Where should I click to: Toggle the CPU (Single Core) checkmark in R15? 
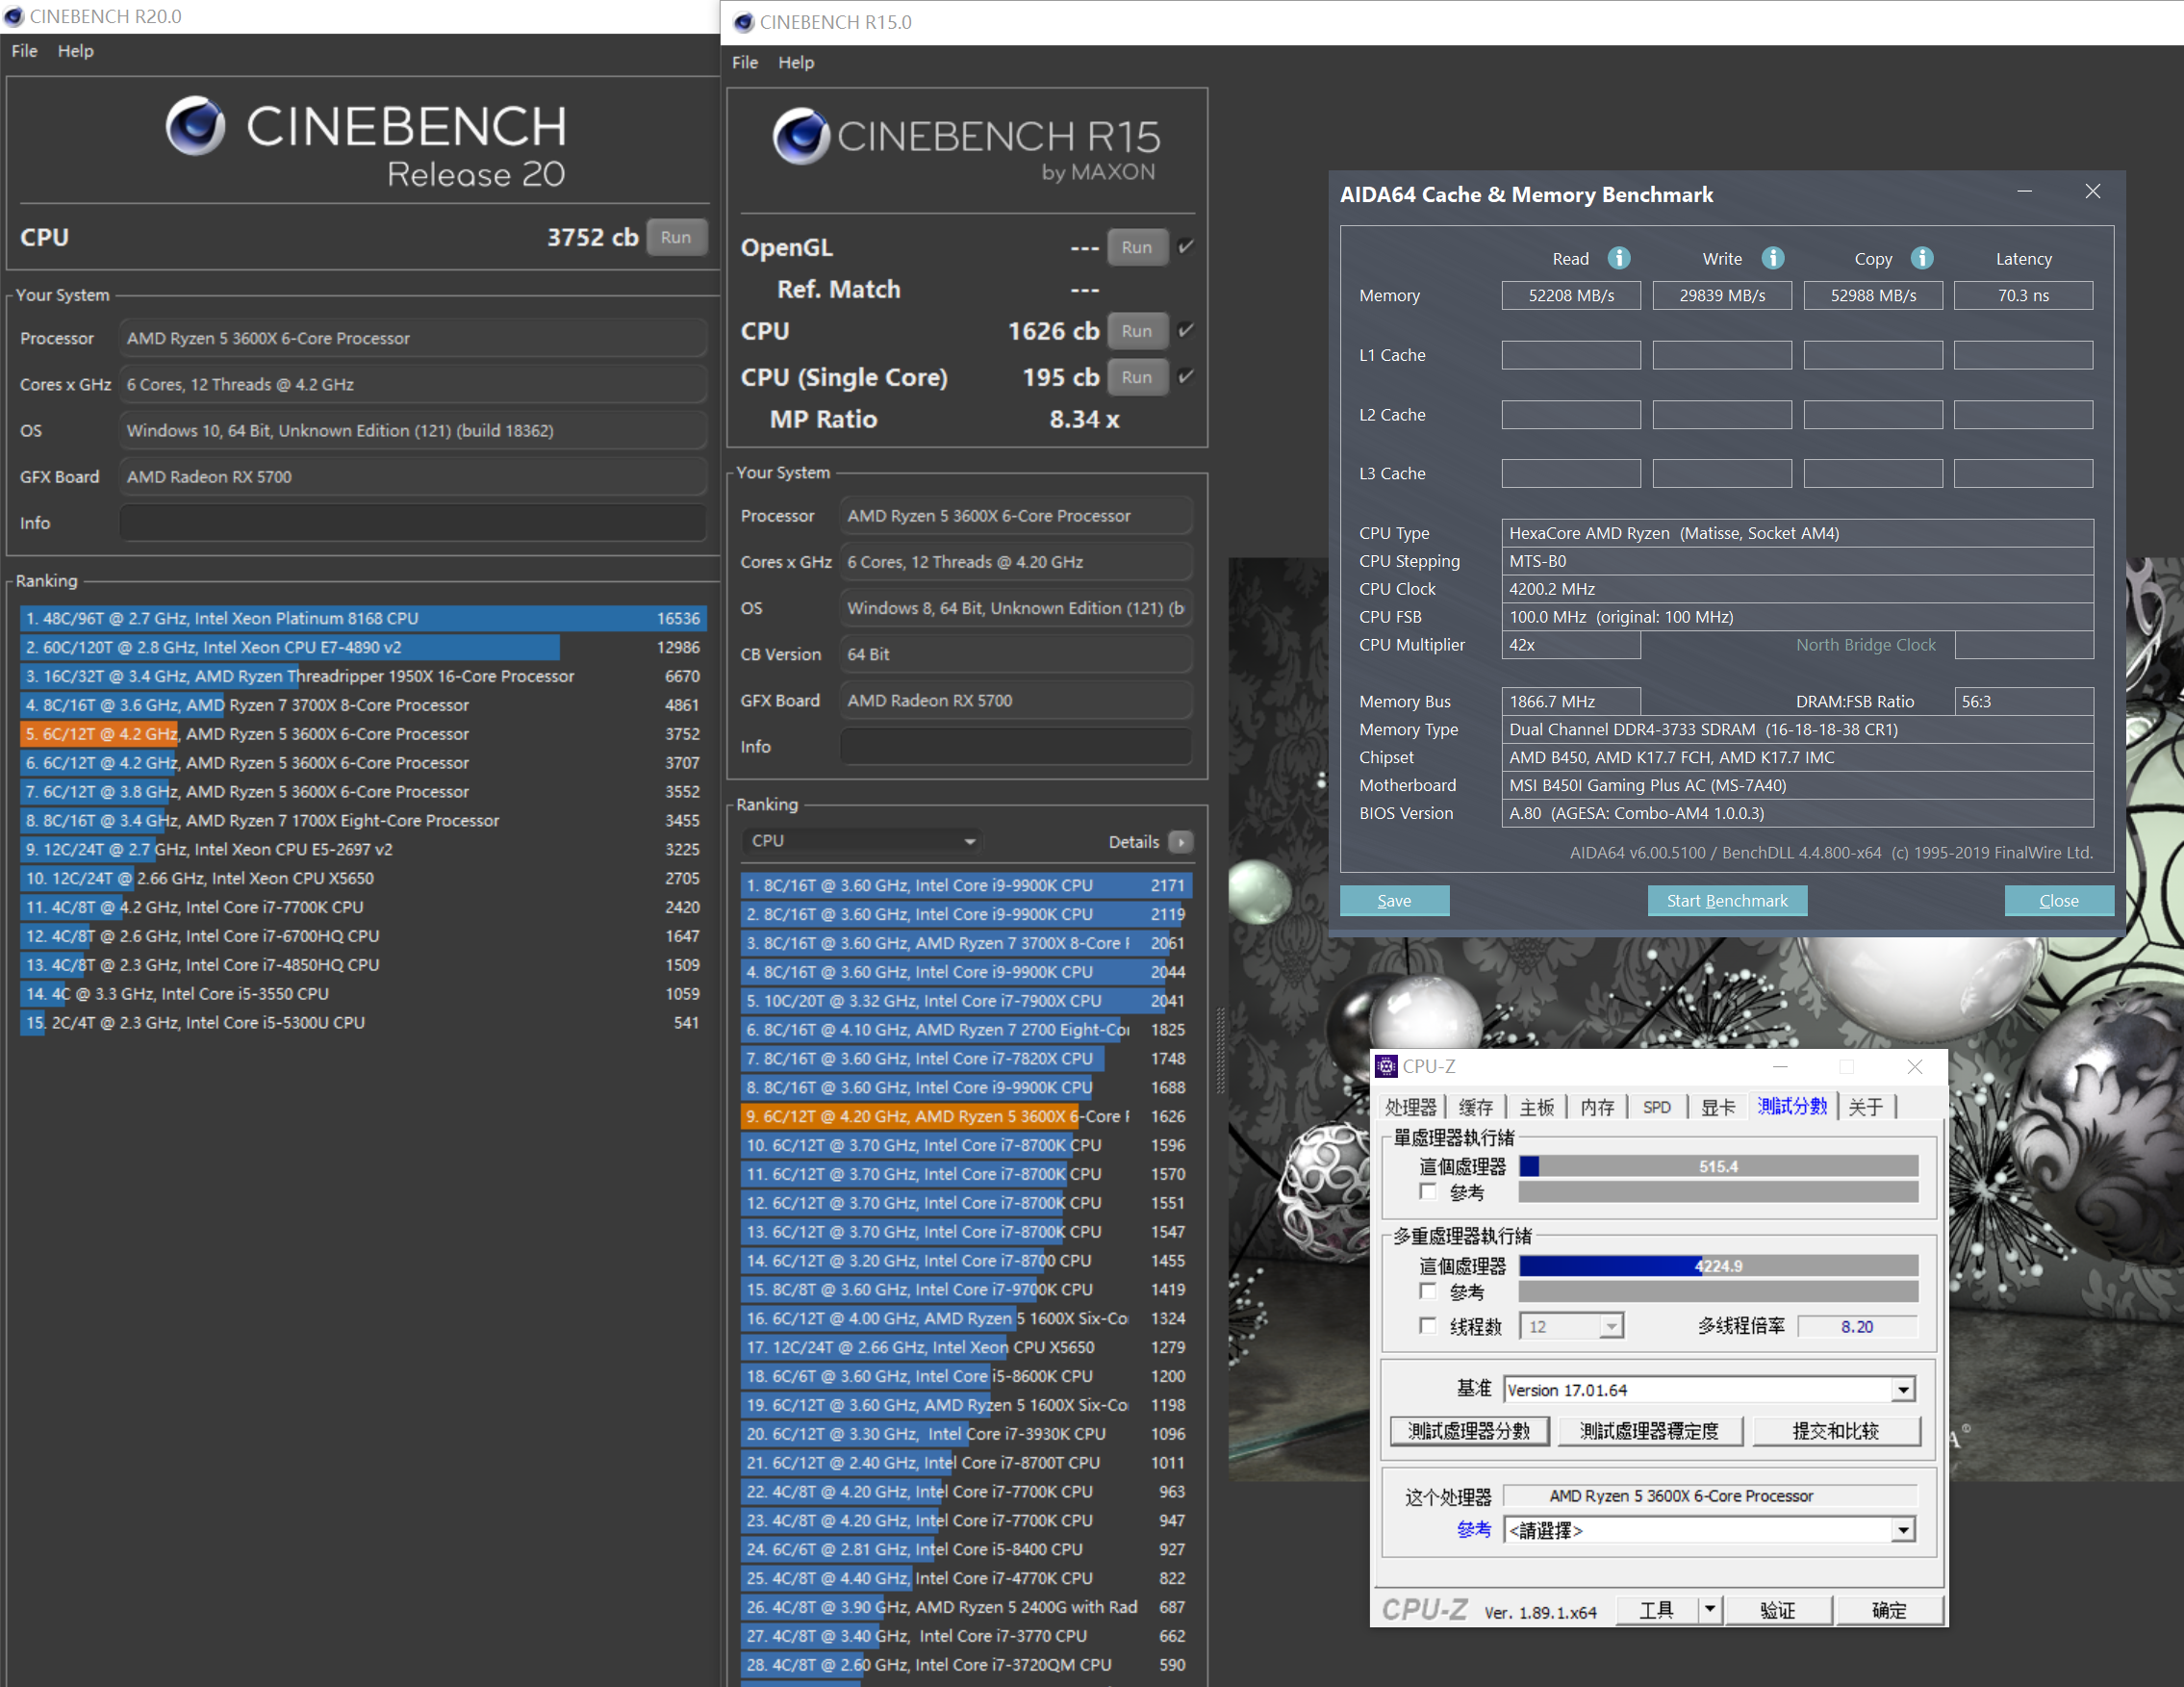tap(1186, 376)
